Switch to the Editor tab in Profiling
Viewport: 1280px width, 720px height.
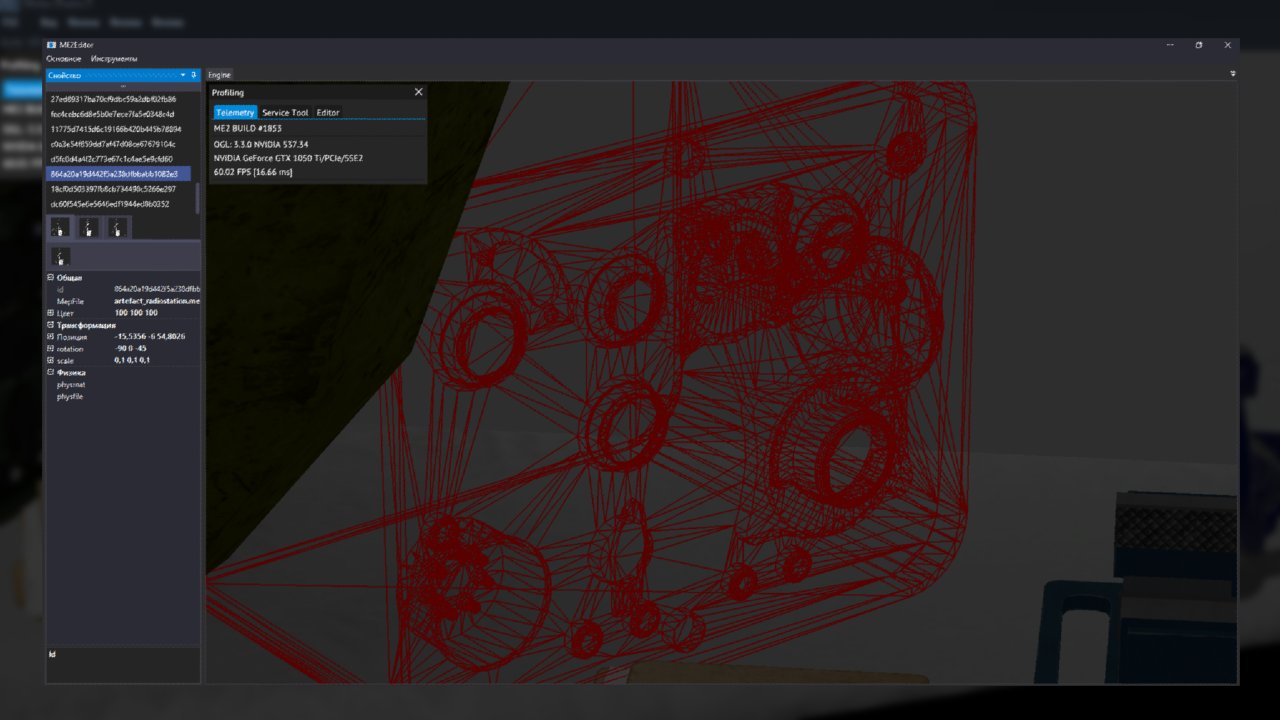[x=328, y=112]
